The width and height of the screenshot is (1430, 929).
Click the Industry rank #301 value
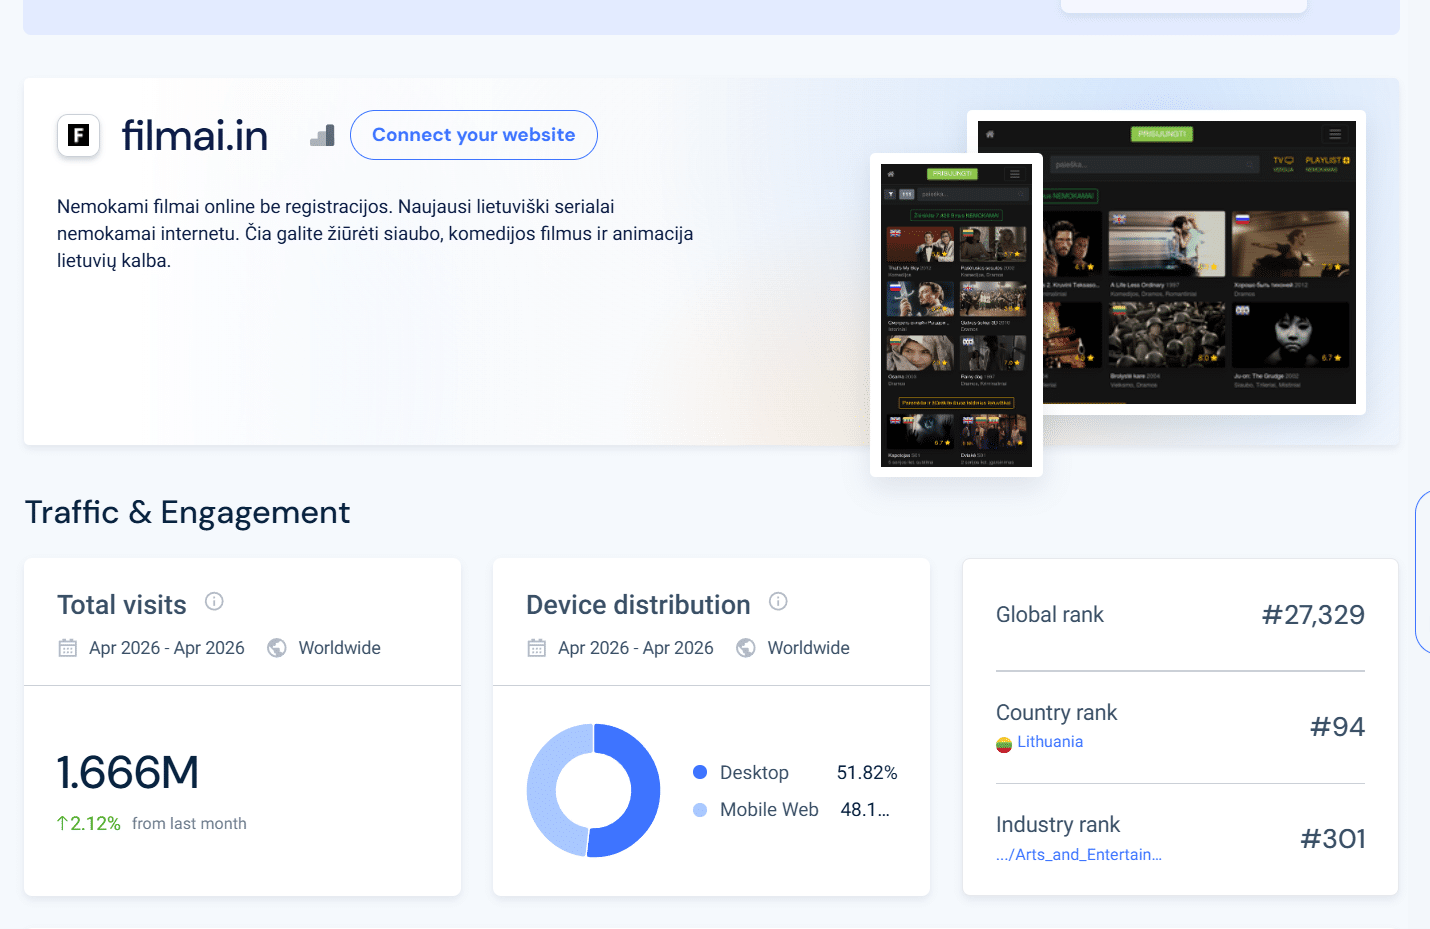click(x=1333, y=839)
